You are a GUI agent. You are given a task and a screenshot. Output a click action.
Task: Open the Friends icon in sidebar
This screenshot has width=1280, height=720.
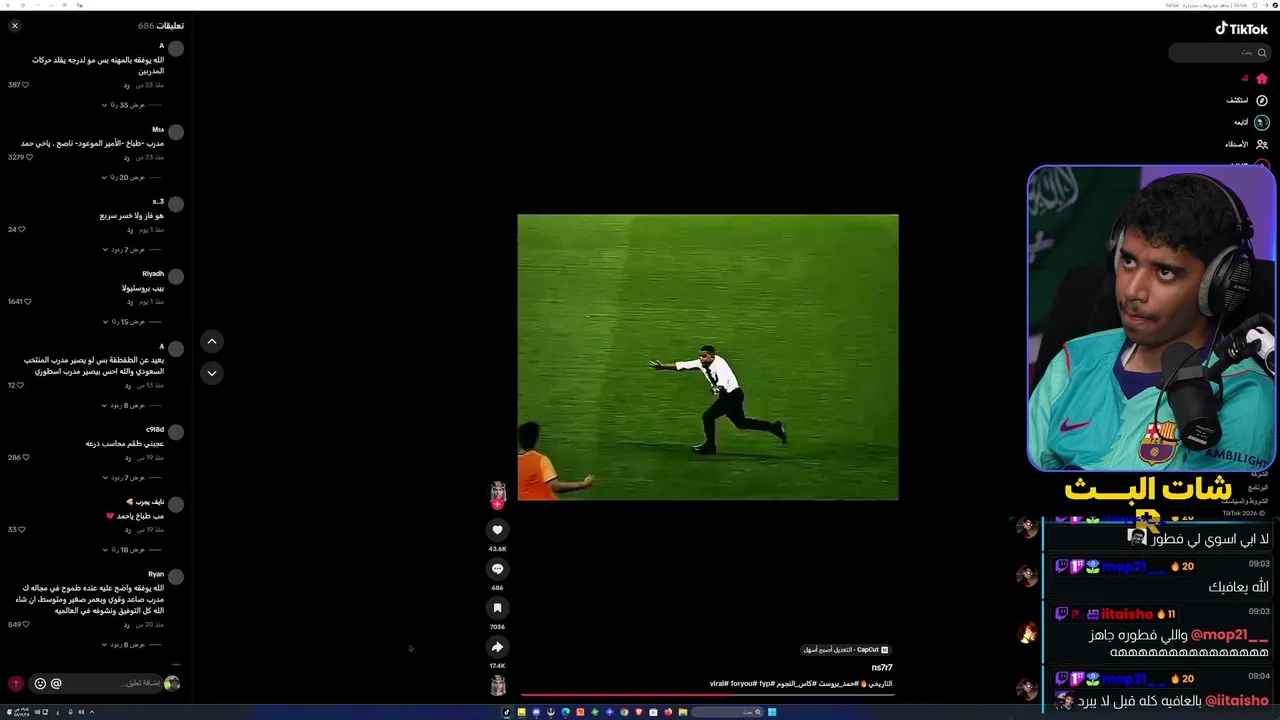(x=1262, y=144)
